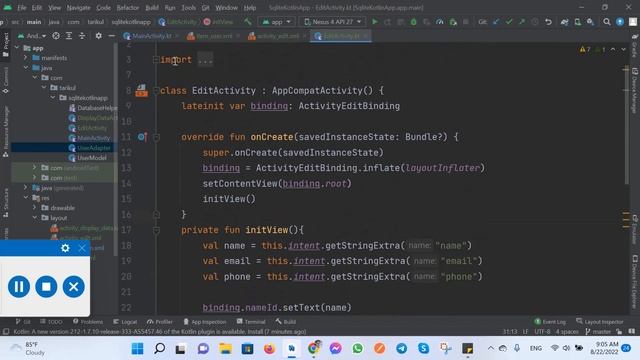Open the File menu
The height and width of the screenshot is (360, 640).
pyautogui.click(x=22, y=7)
